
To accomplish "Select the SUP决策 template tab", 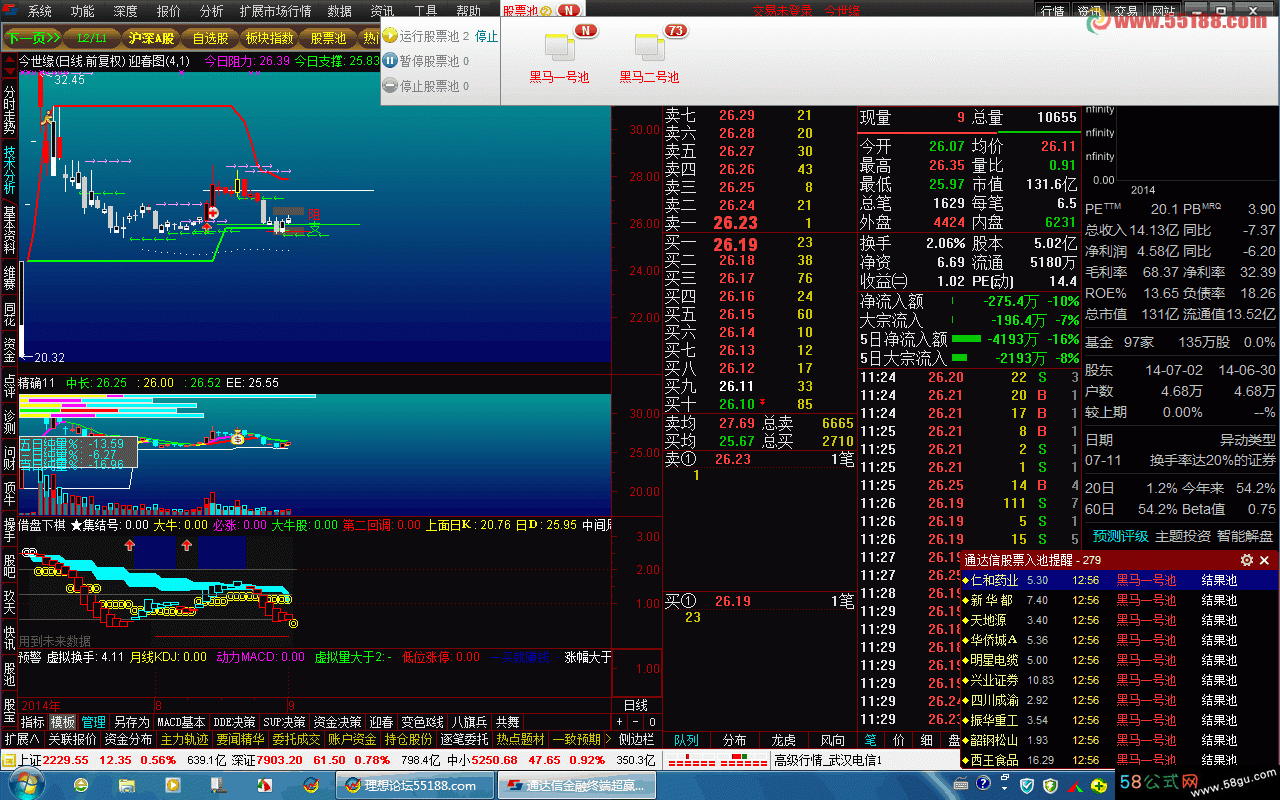I will click(x=285, y=721).
